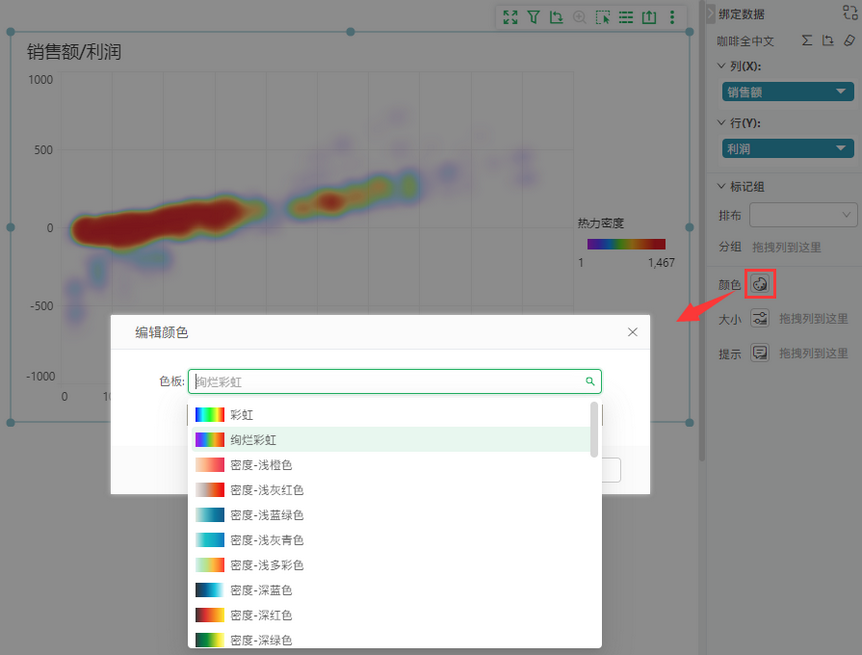Choose the 密度-深绿色 palette

[390, 640]
